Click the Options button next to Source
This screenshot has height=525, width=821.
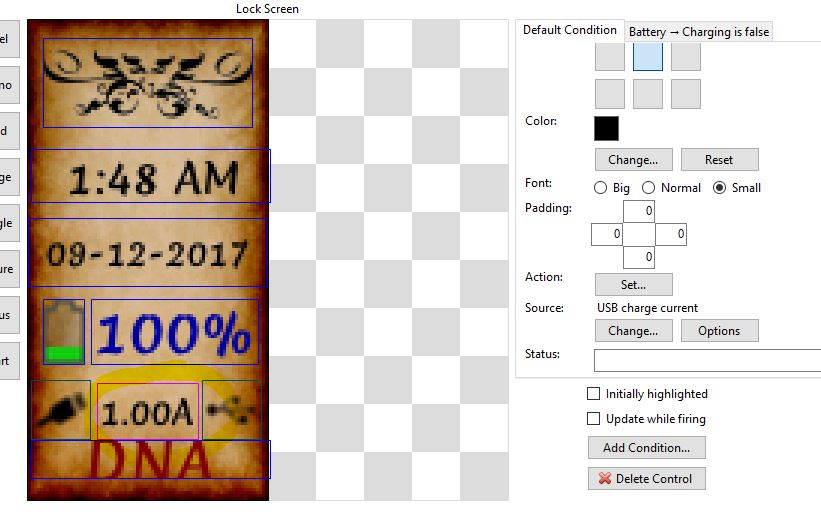tap(719, 331)
